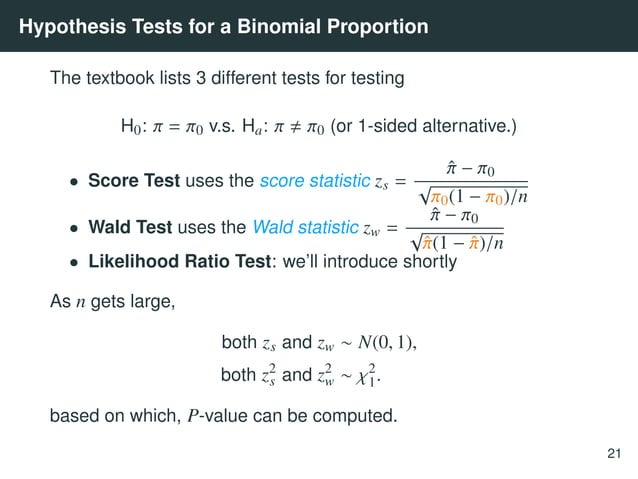Click the third bullet before Likelihood Ratio Test
The image size is (638, 479).
click(x=74, y=263)
